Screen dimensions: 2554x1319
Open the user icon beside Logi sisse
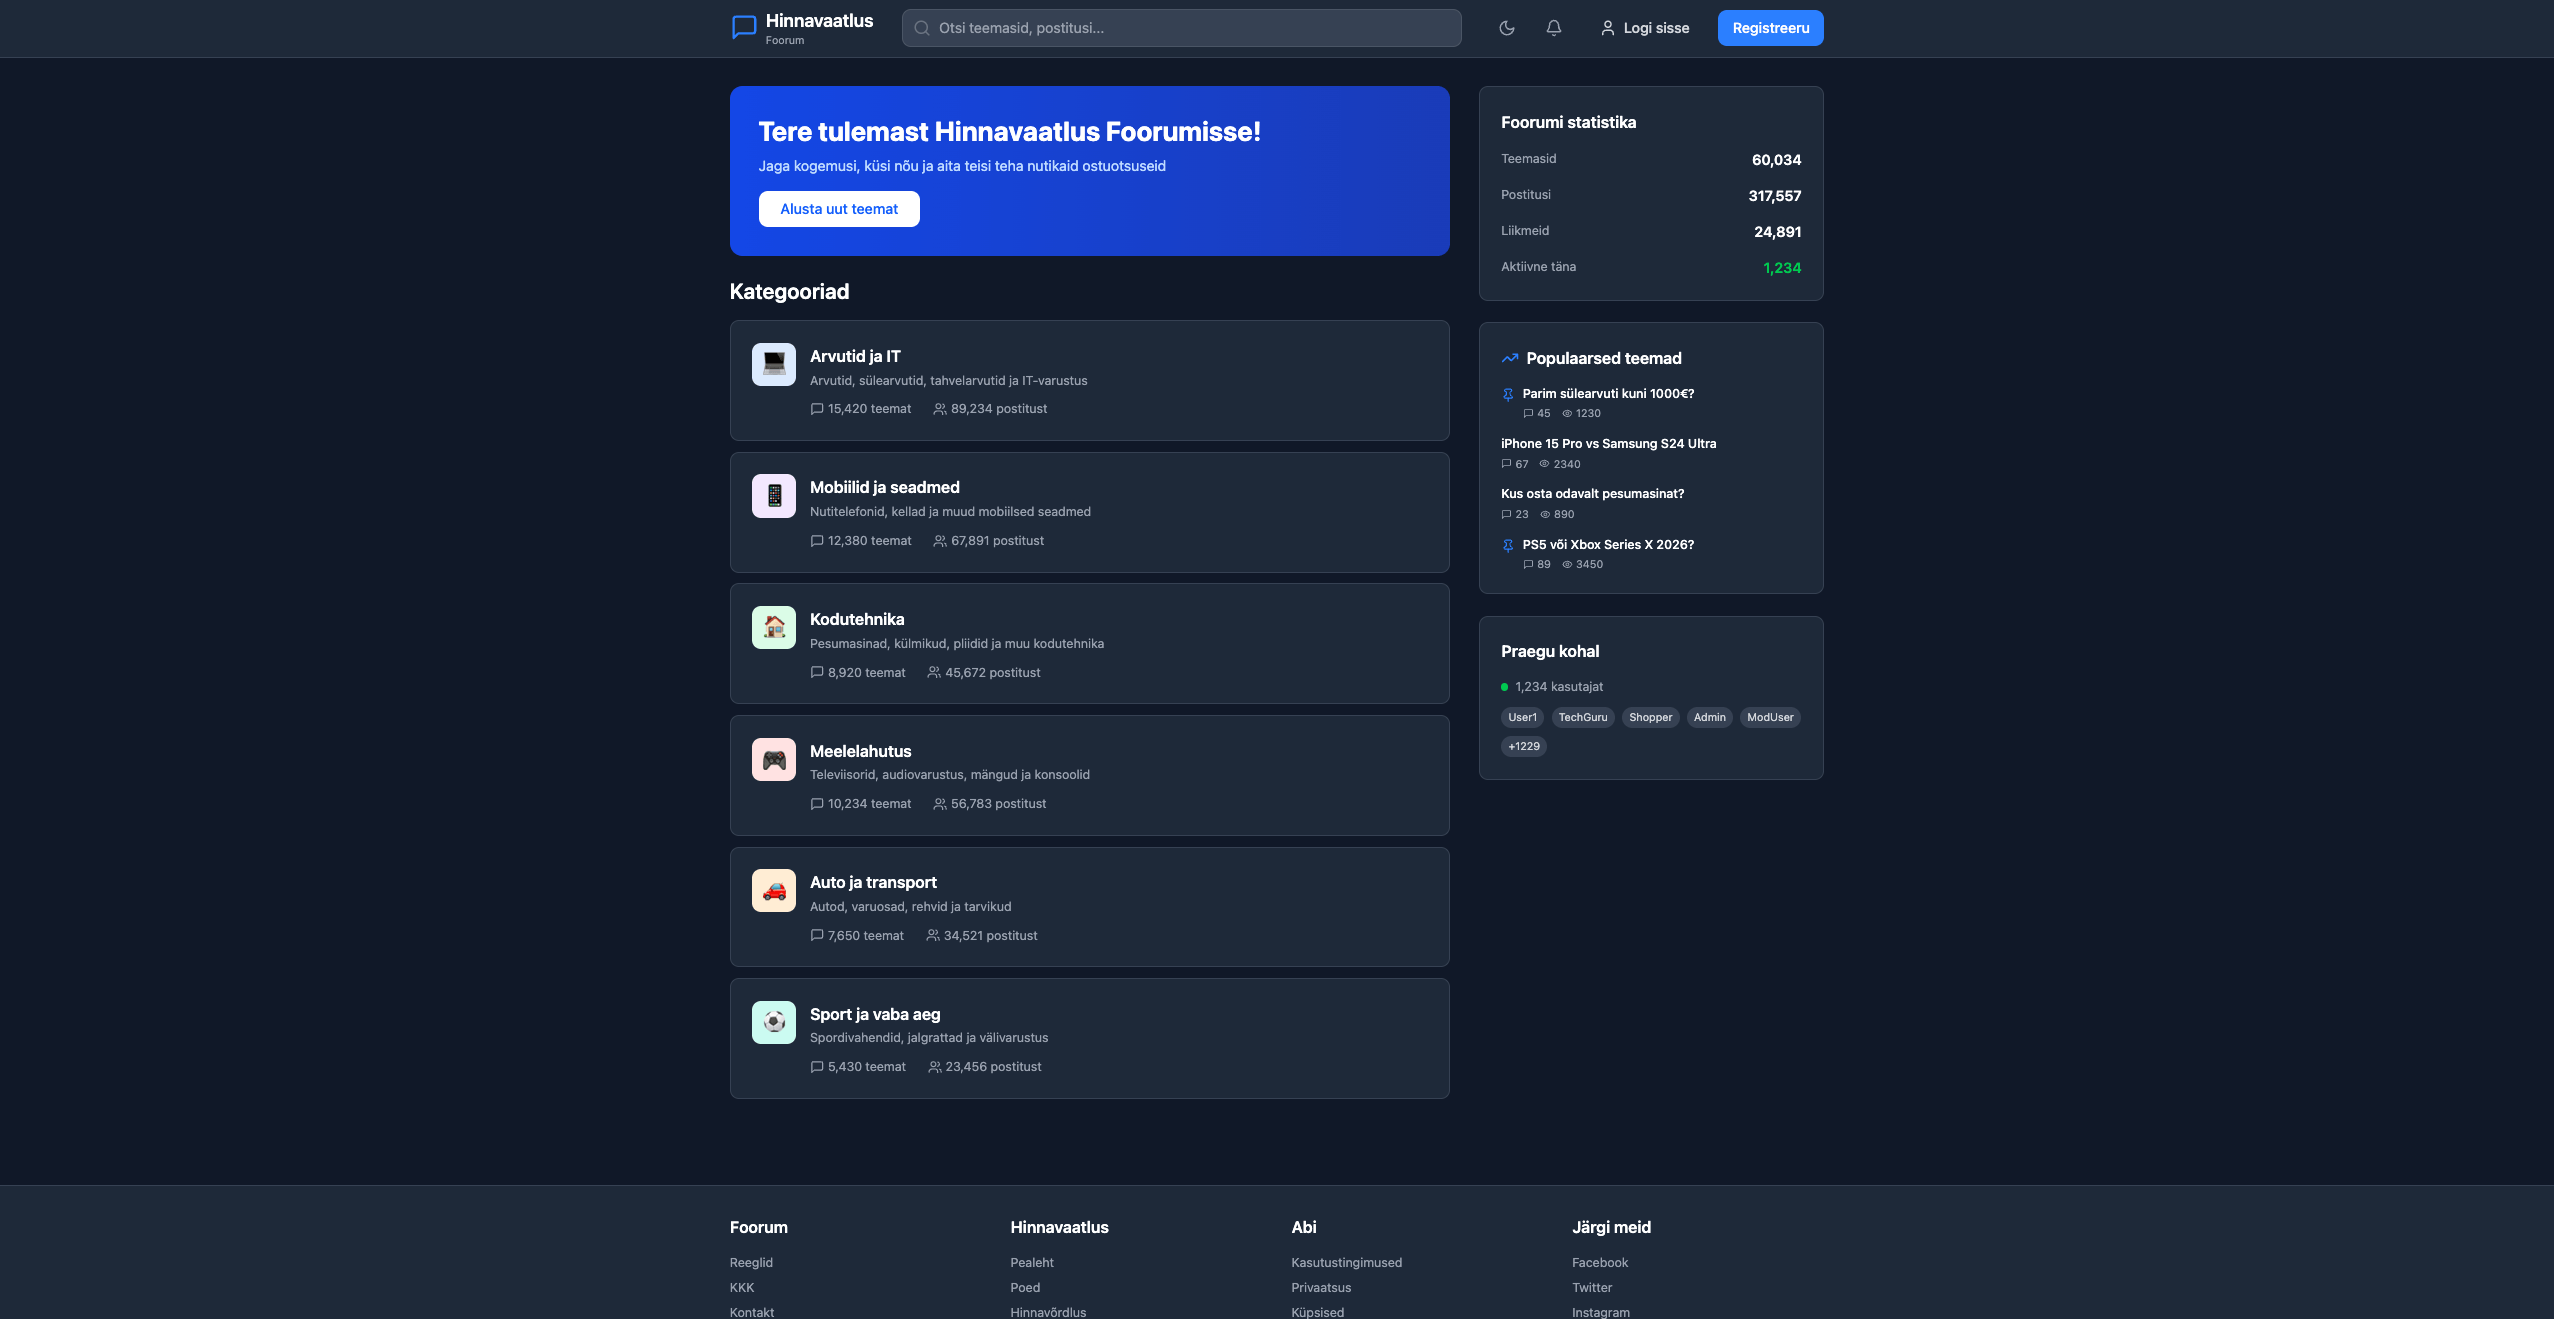[1607, 28]
